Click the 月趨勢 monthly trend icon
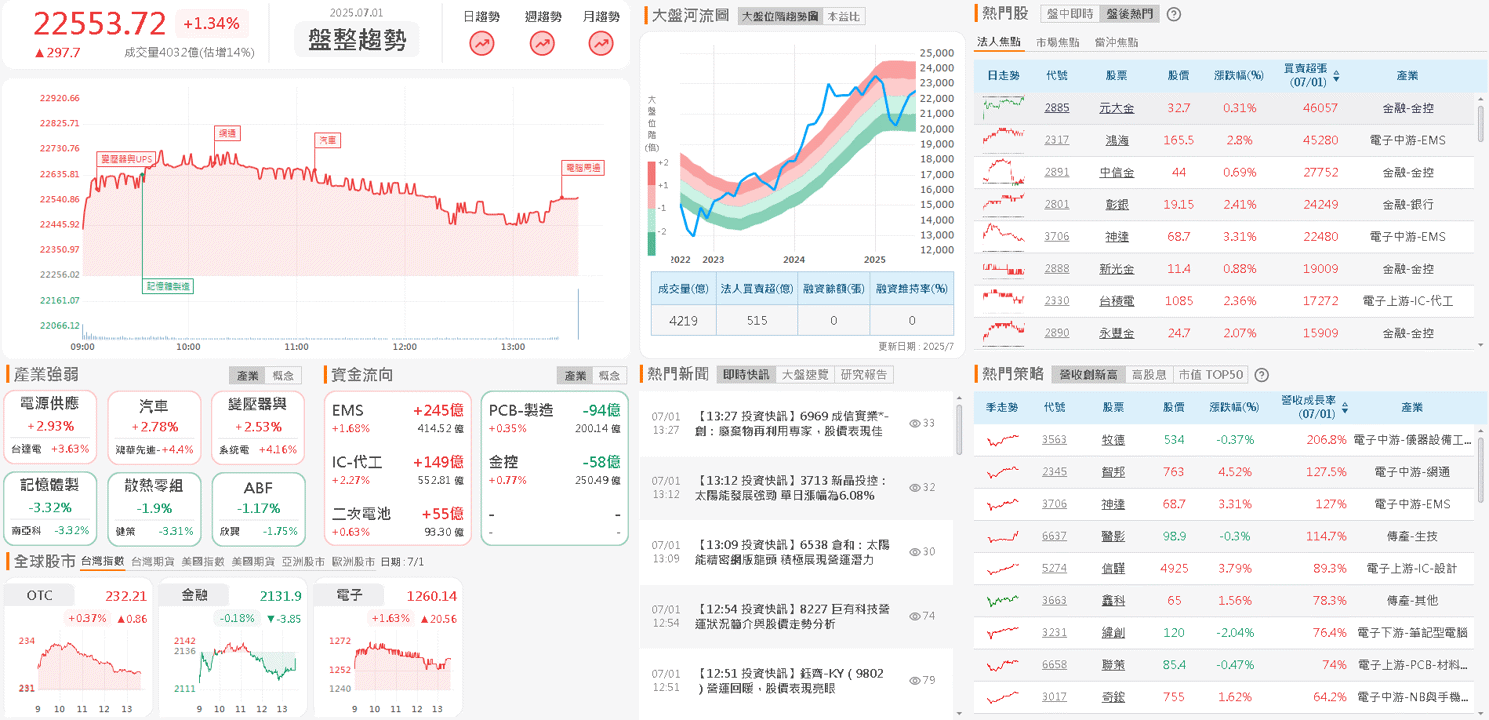This screenshot has width=1489, height=720. (601, 43)
